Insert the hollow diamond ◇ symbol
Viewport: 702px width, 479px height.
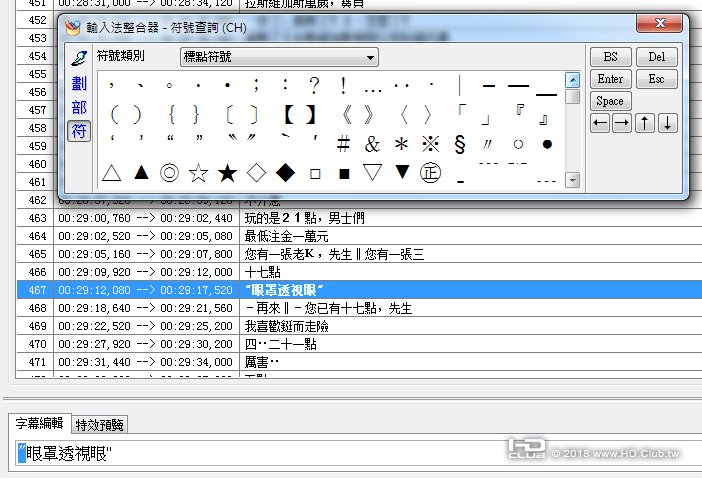(257, 173)
